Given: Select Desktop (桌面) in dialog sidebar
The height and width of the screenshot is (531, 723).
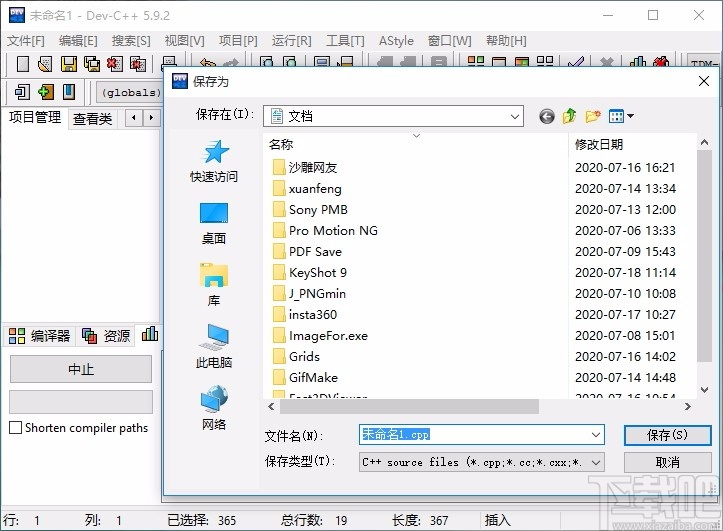Looking at the screenshot, I should [x=214, y=224].
